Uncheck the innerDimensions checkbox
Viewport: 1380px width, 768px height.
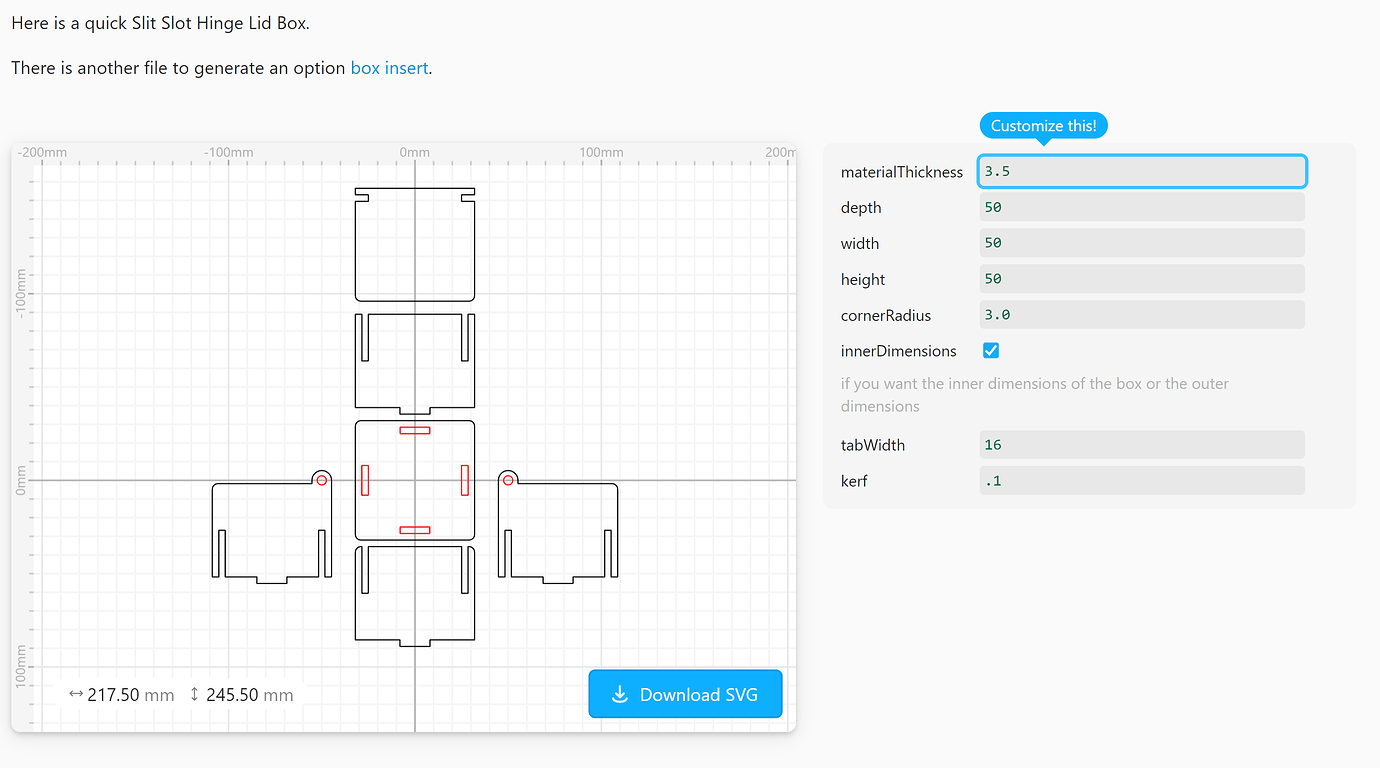click(x=990, y=350)
